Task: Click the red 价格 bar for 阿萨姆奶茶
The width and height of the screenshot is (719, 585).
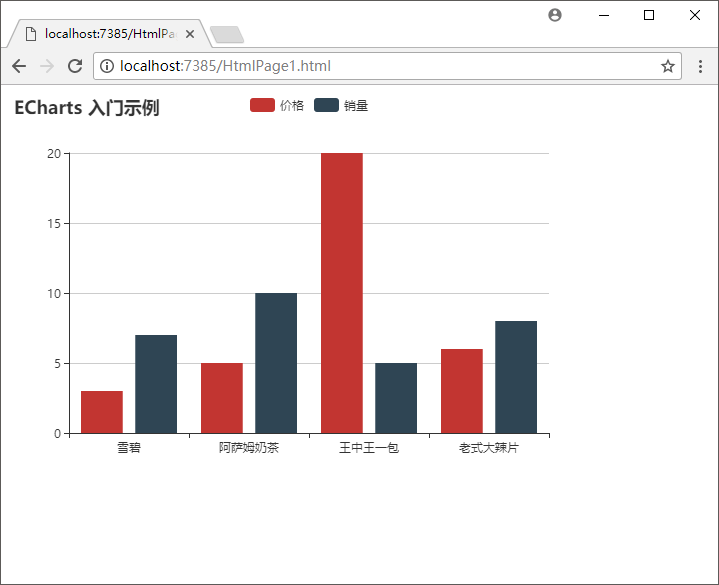Action: (222, 398)
